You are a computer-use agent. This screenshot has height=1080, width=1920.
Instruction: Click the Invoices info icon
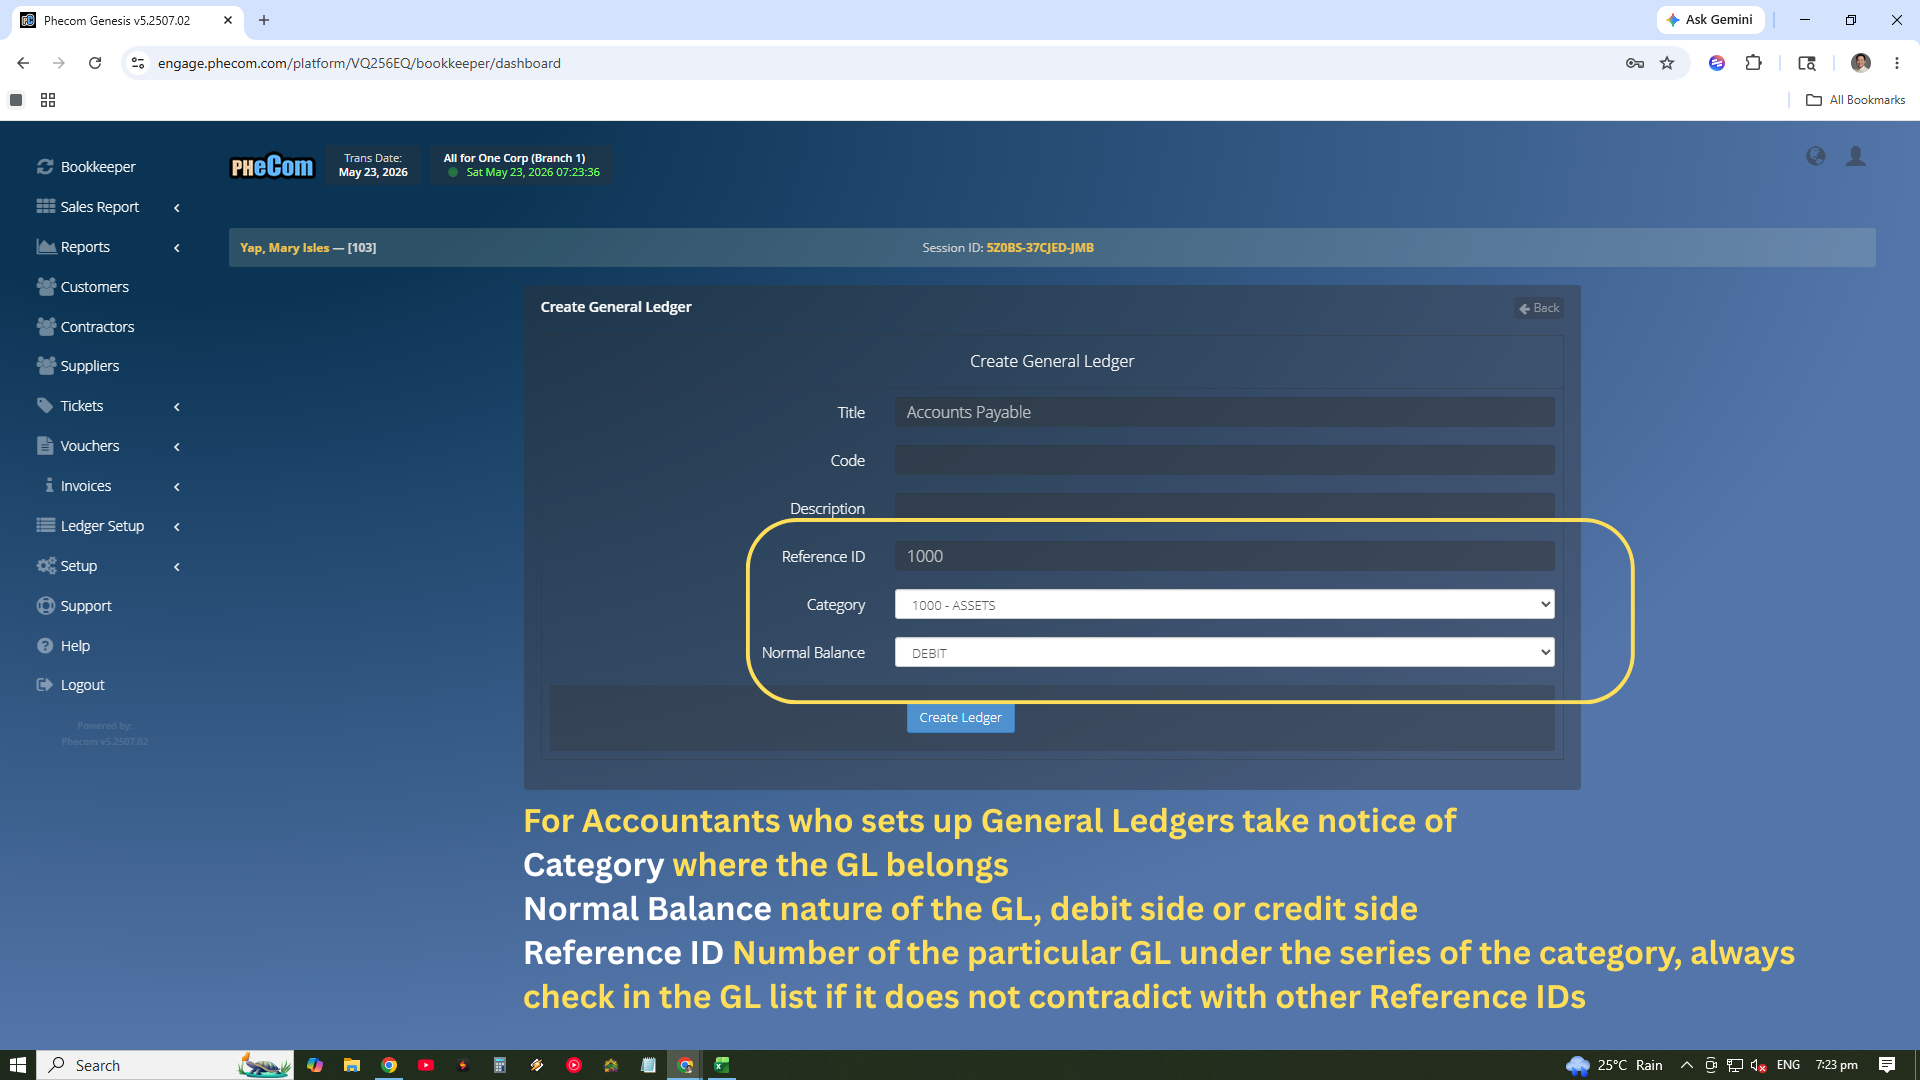click(49, 485)
